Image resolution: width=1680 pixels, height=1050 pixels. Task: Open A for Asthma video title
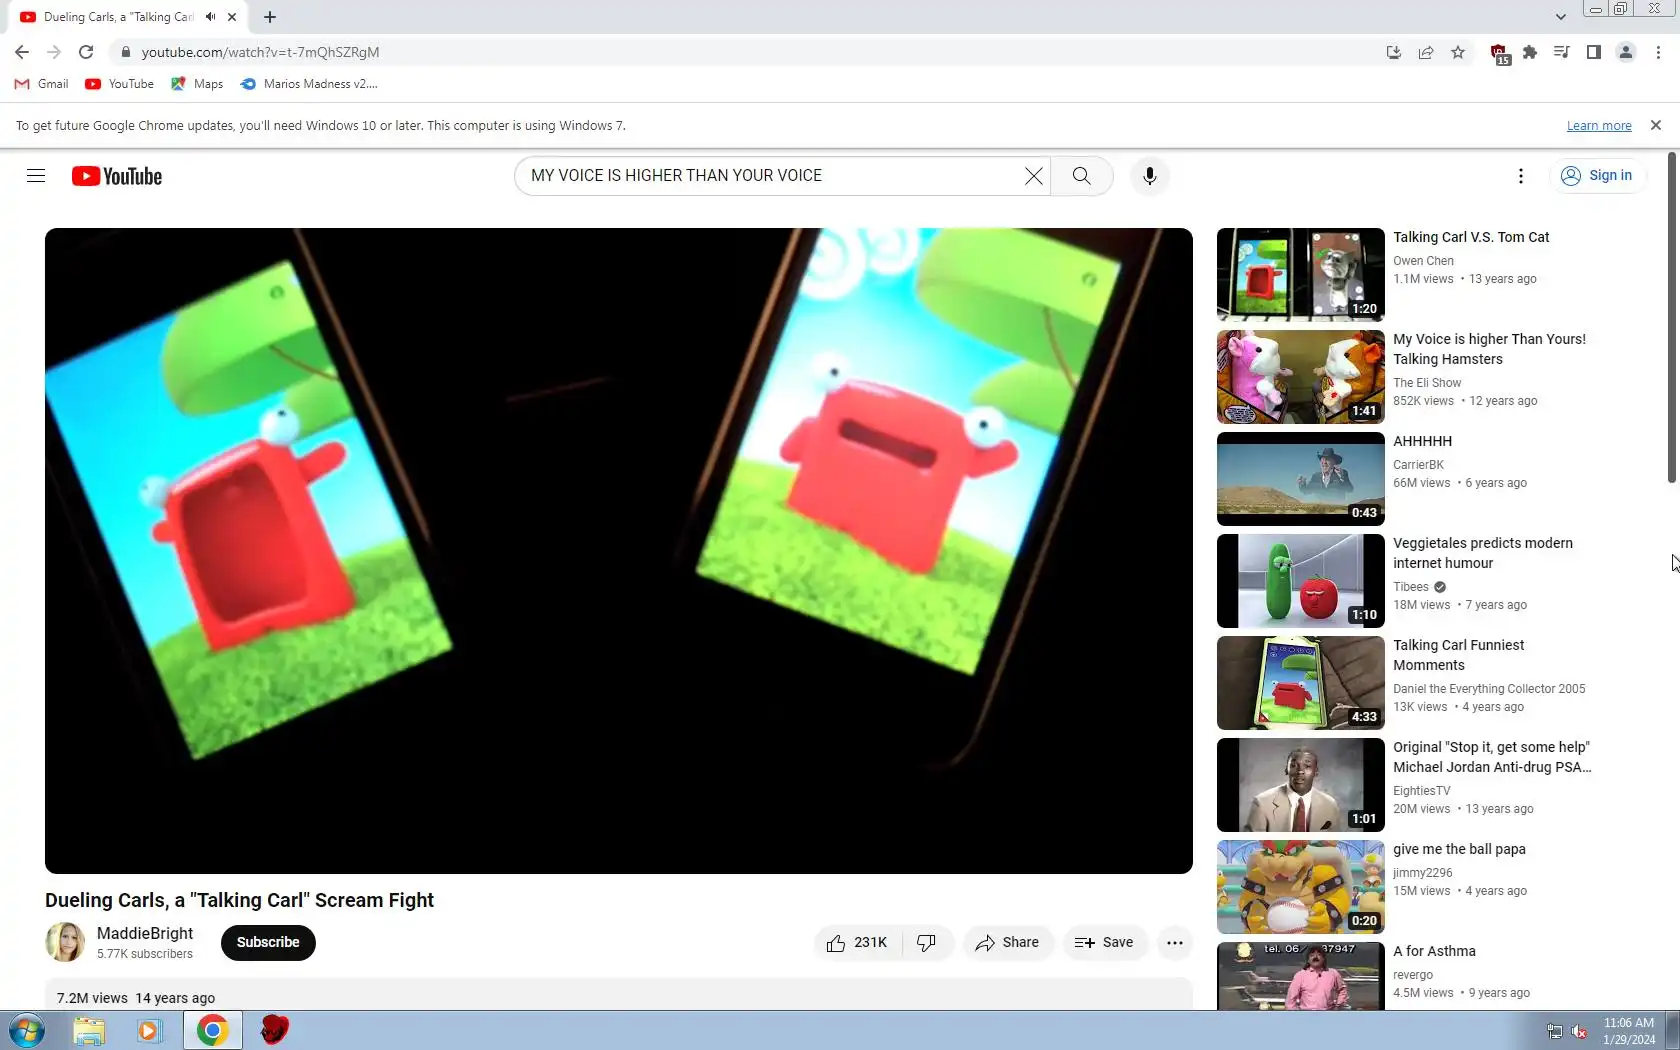pos(1434,951)
